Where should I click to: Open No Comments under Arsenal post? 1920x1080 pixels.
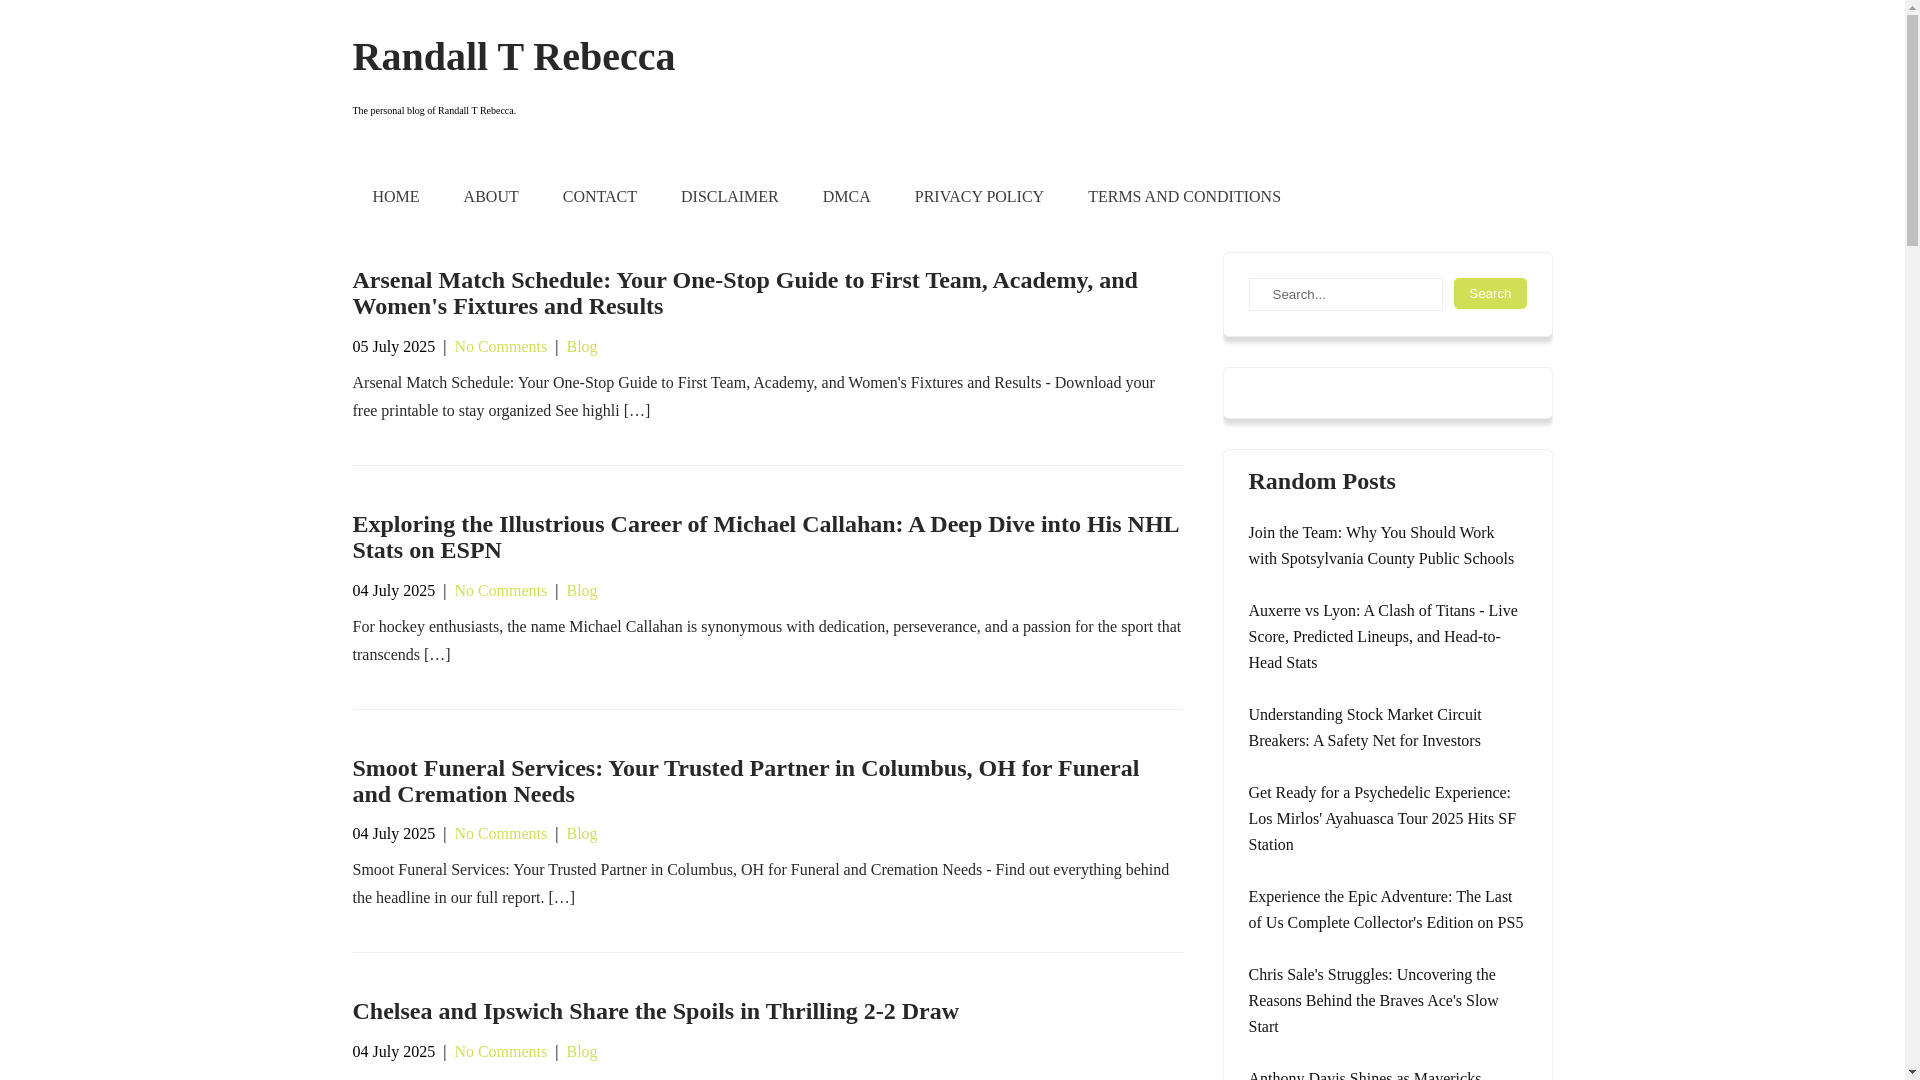(500, 346)
